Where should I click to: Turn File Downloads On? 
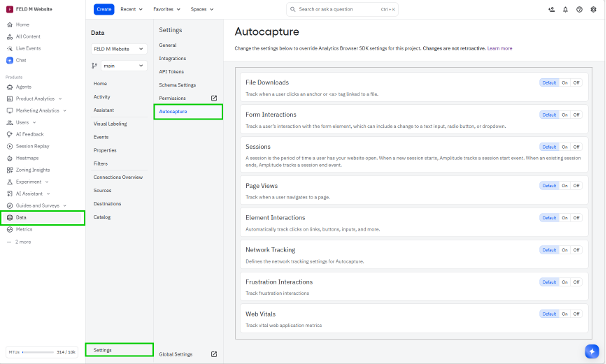point(565,83)
